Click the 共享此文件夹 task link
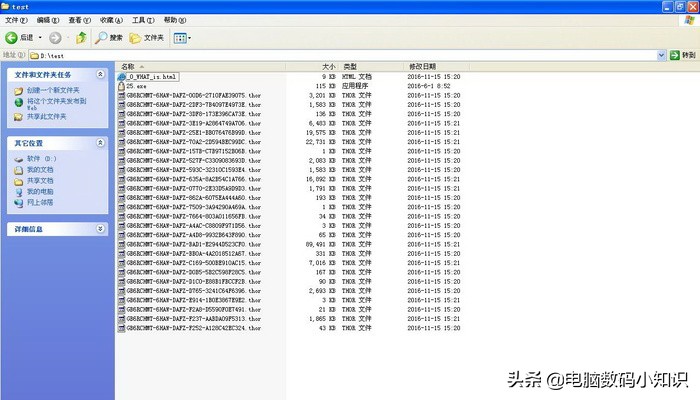 point(46,117)
